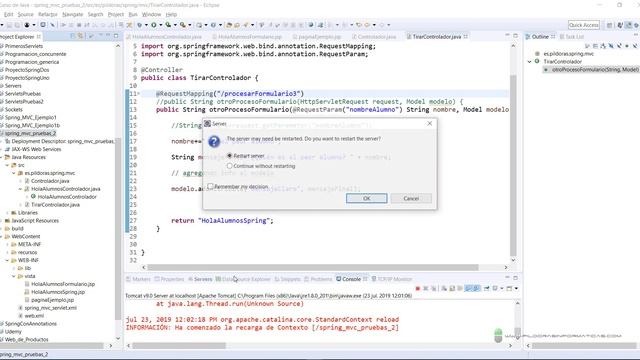The image size is (640, 360).
Task: Select otroProcesoFormulario method in Outline
Action: (x=591, y=70)
